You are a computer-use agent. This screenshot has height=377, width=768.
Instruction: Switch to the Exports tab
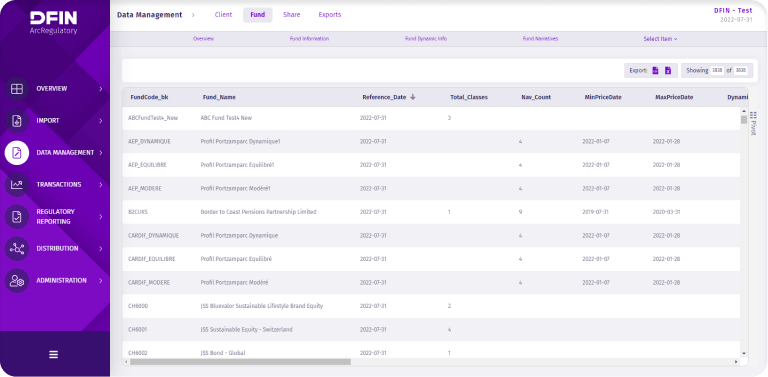click(330, 15)
